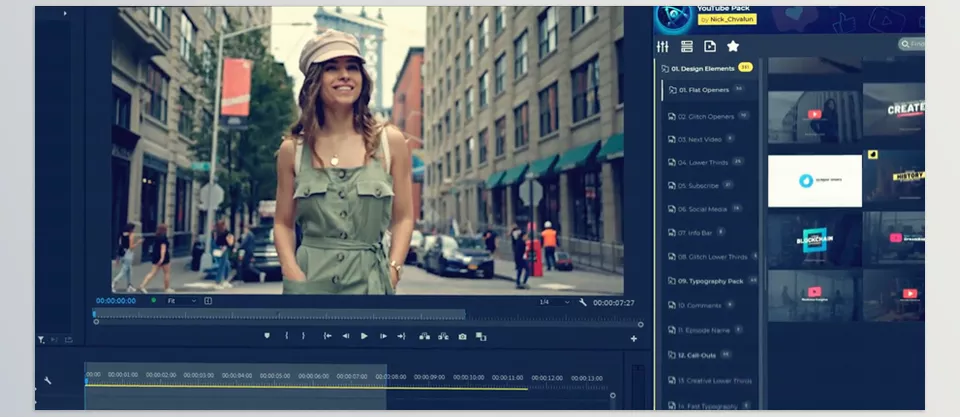Step back one frame

coord(346,336)
